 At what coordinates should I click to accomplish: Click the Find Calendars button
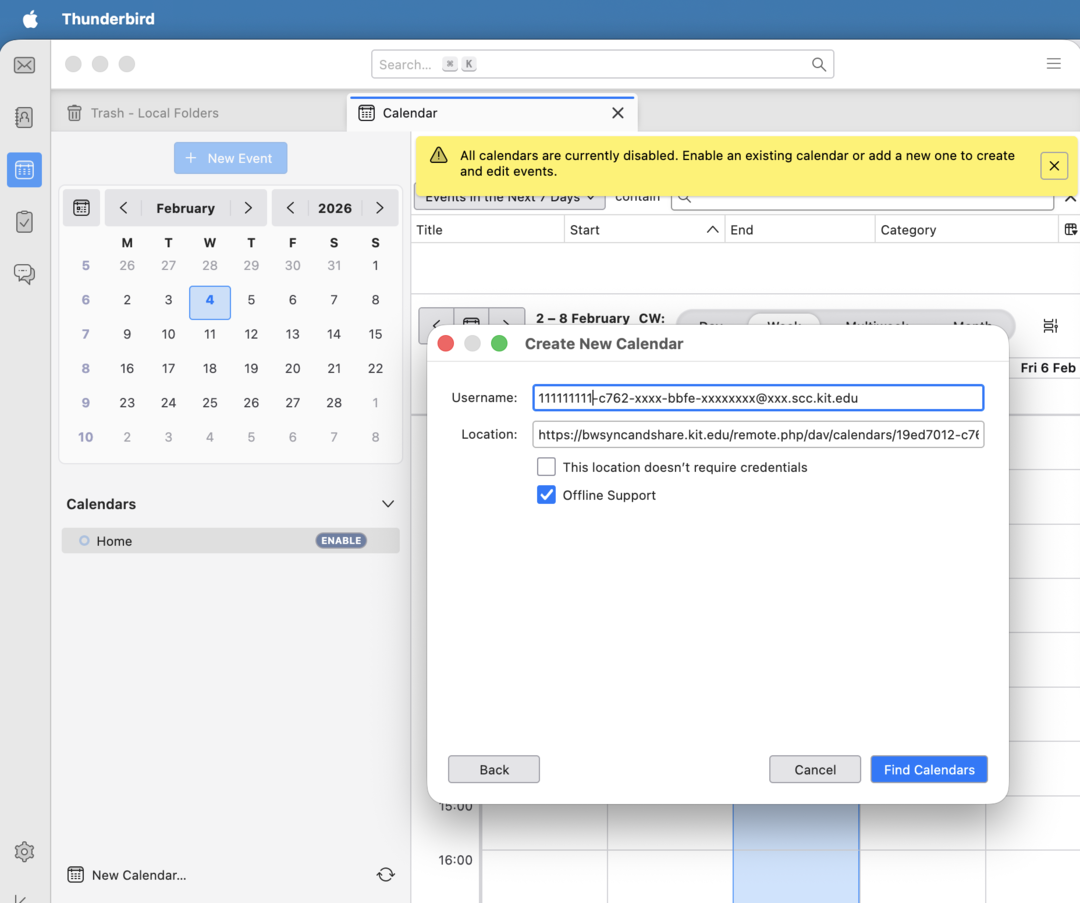(x=928, y=769)
